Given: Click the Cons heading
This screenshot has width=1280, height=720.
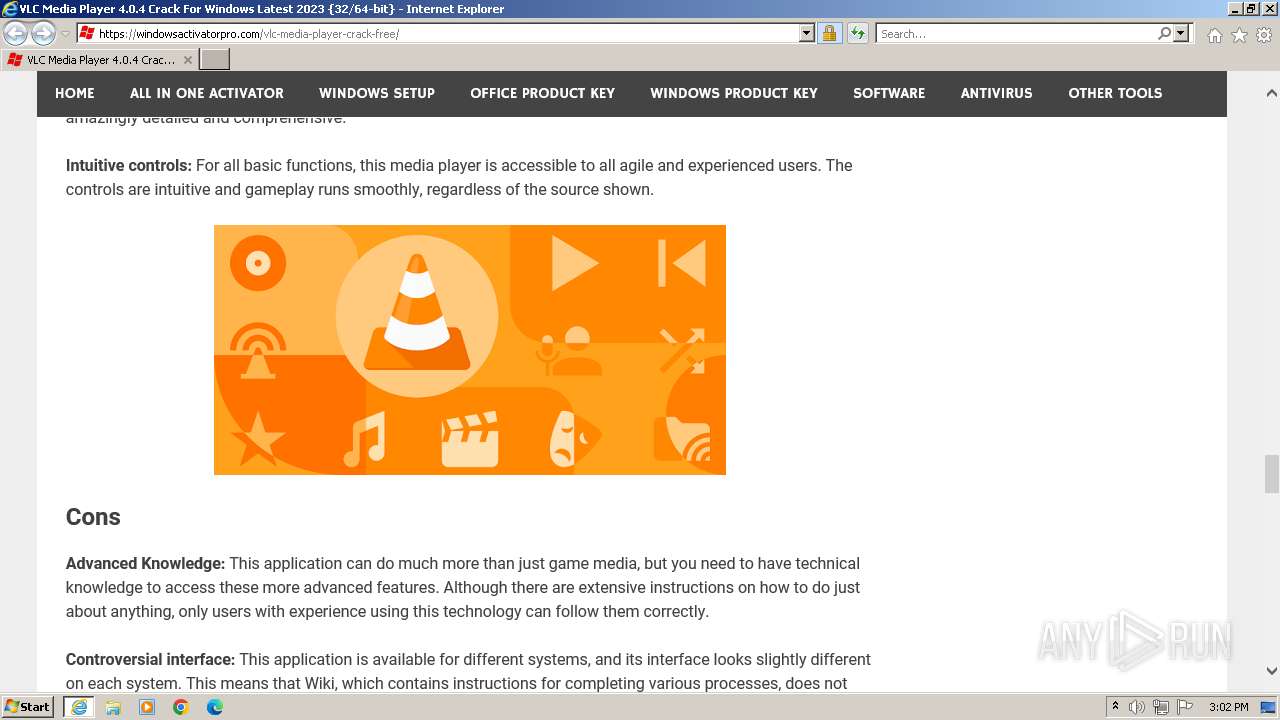Looking at the screenshot, I should pos(93,517).
